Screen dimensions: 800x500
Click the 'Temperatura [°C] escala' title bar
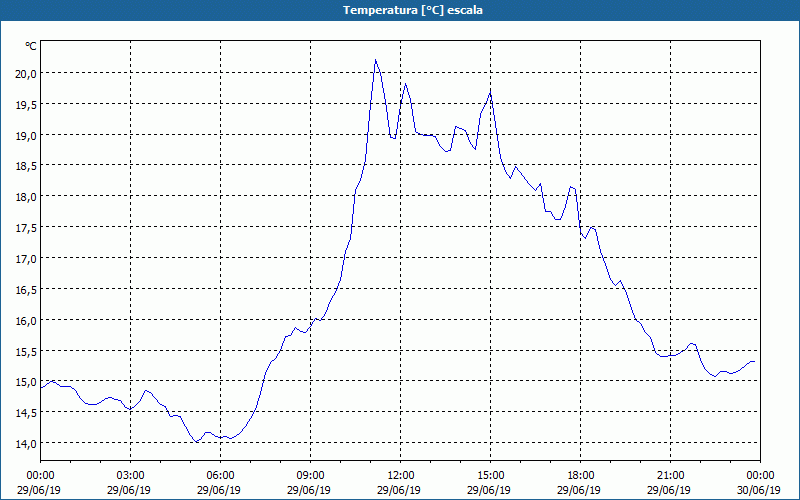pyautogui.click(x=400, y=10)
